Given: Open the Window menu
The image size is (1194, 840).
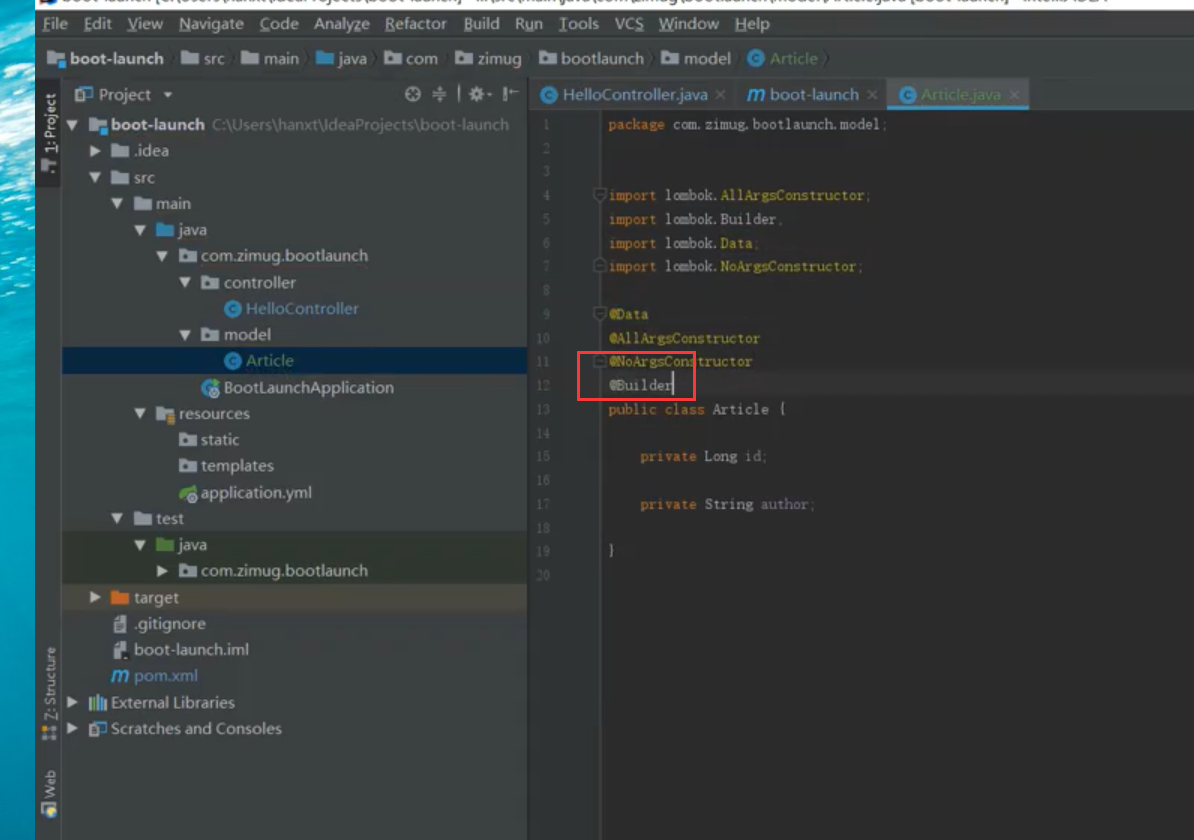Looking at the screenshot, I should click(x=688, y=24).
